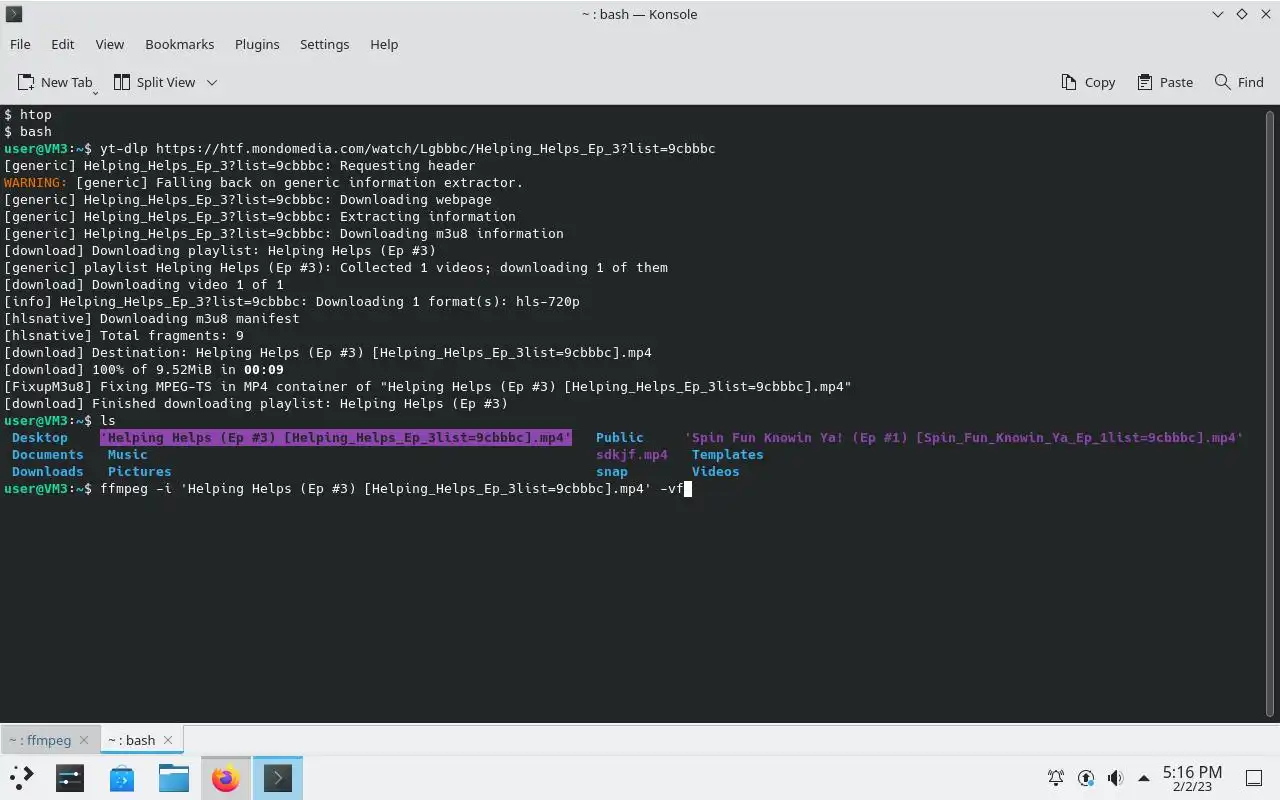Screen dimensions: 1280x800
Task: Click the 'Music' directory name
Action: (x=128, y=454)
